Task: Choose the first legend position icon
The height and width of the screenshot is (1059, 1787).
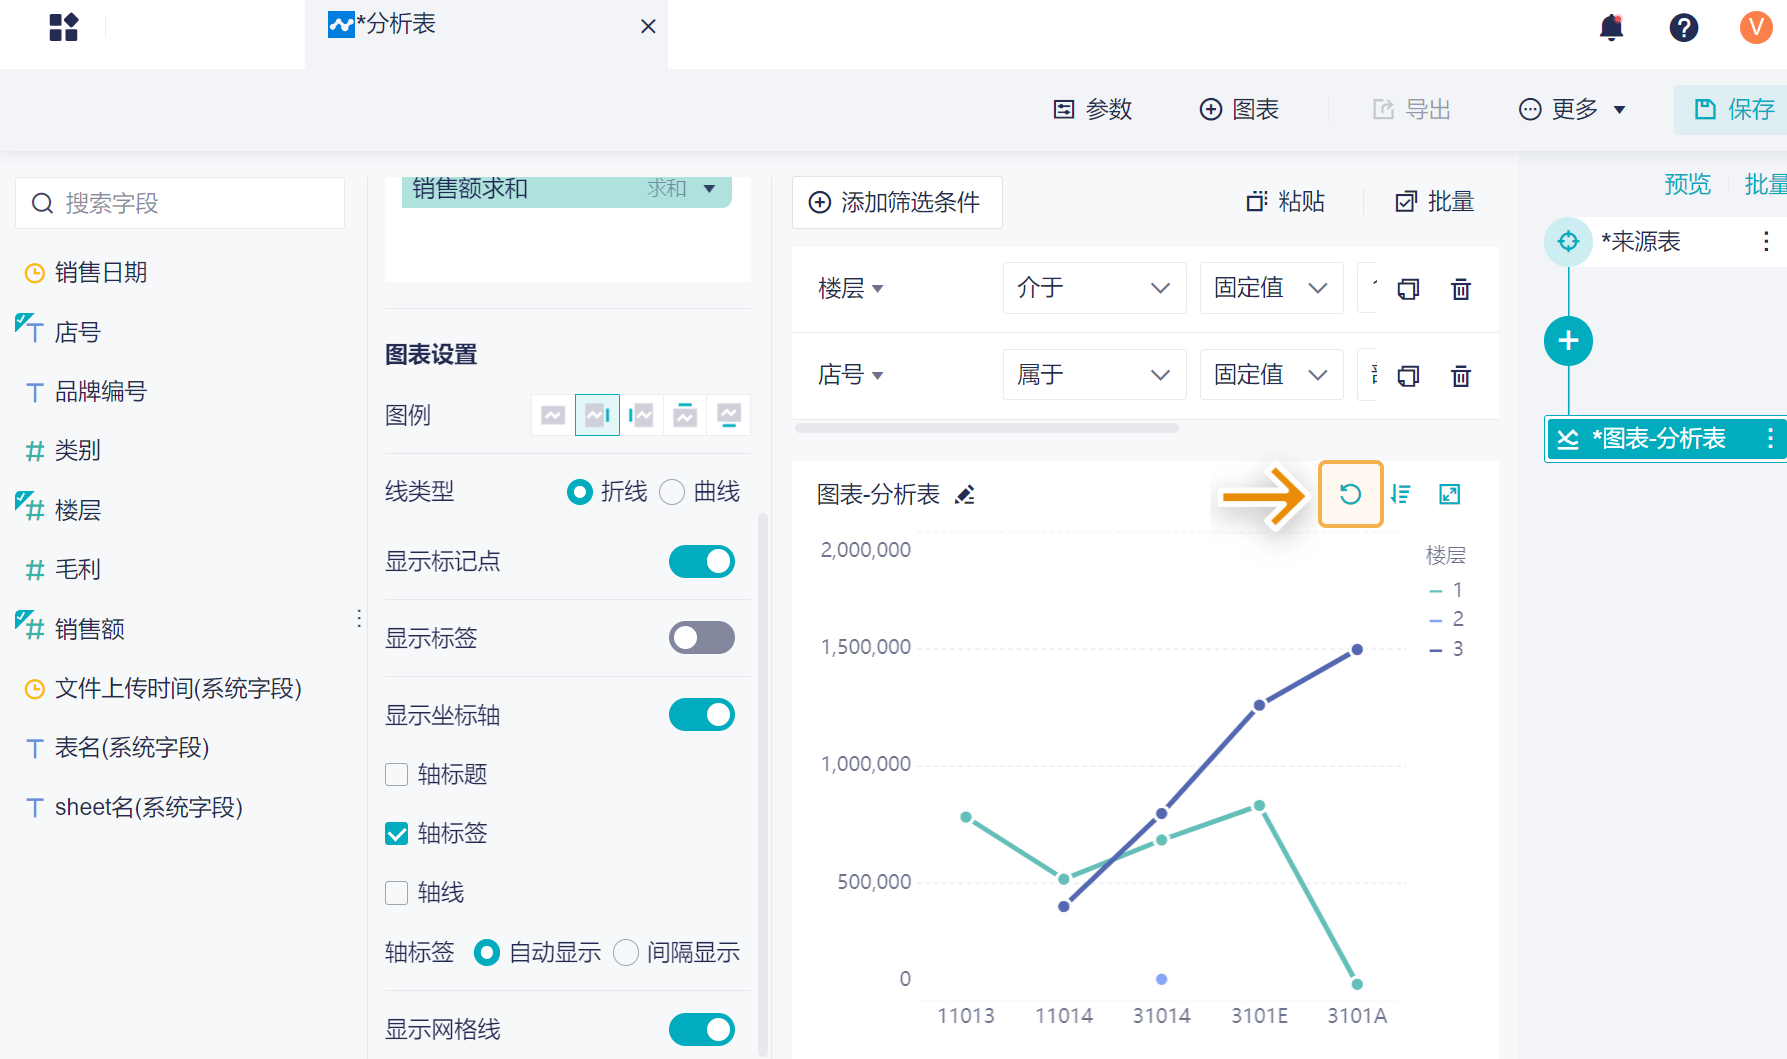Action: tap(553, 415)
